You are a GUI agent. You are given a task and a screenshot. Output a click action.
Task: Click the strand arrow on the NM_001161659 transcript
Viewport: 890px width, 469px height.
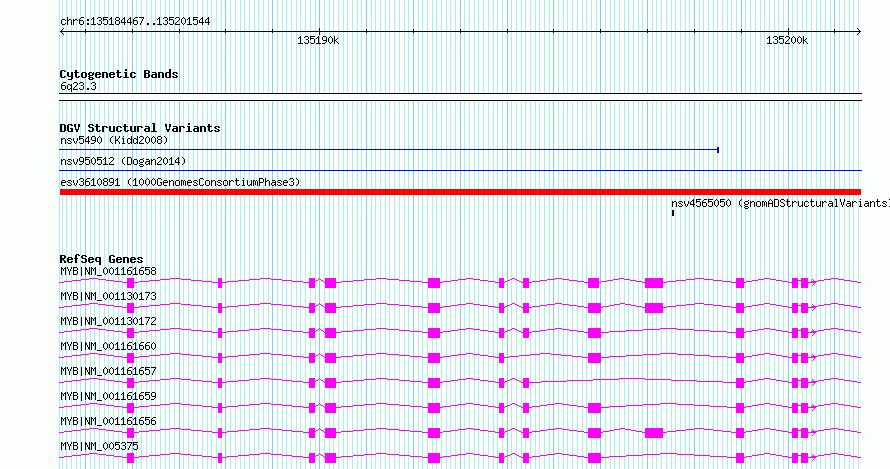[813, 408]
